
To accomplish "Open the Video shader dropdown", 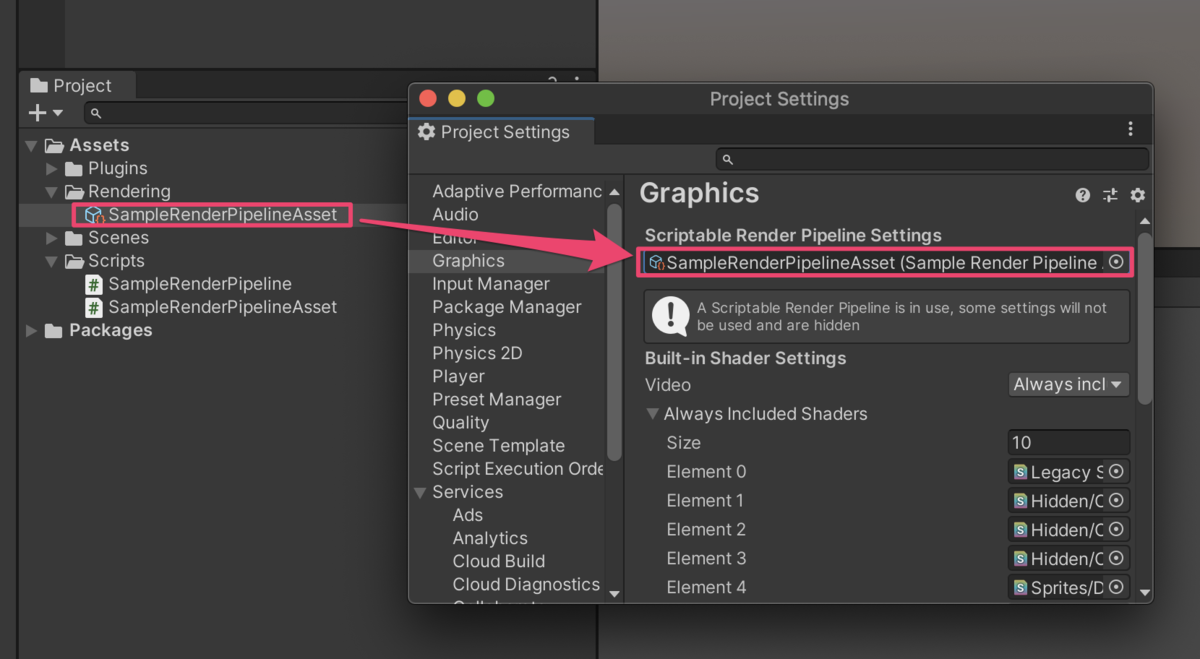I will pyautogui.click(x=1068, y=385).
